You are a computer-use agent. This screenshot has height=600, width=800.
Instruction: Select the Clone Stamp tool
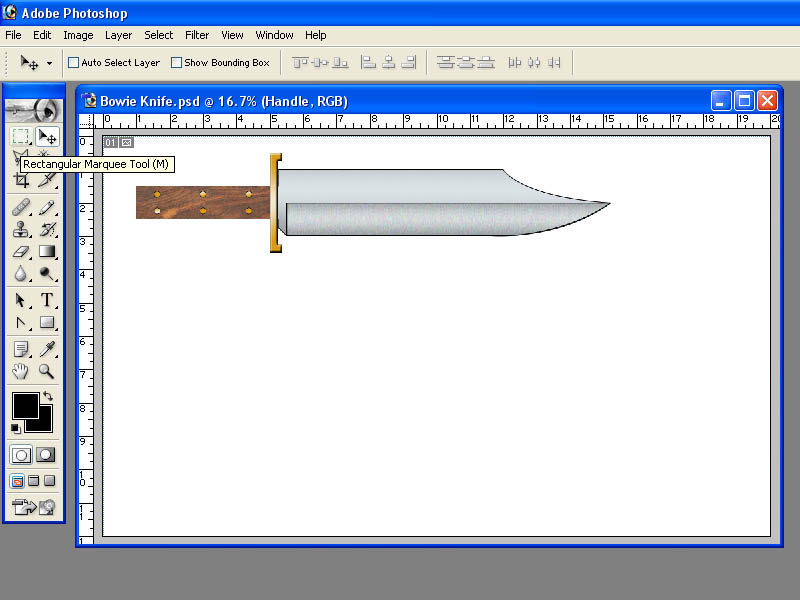click(21, 230)
